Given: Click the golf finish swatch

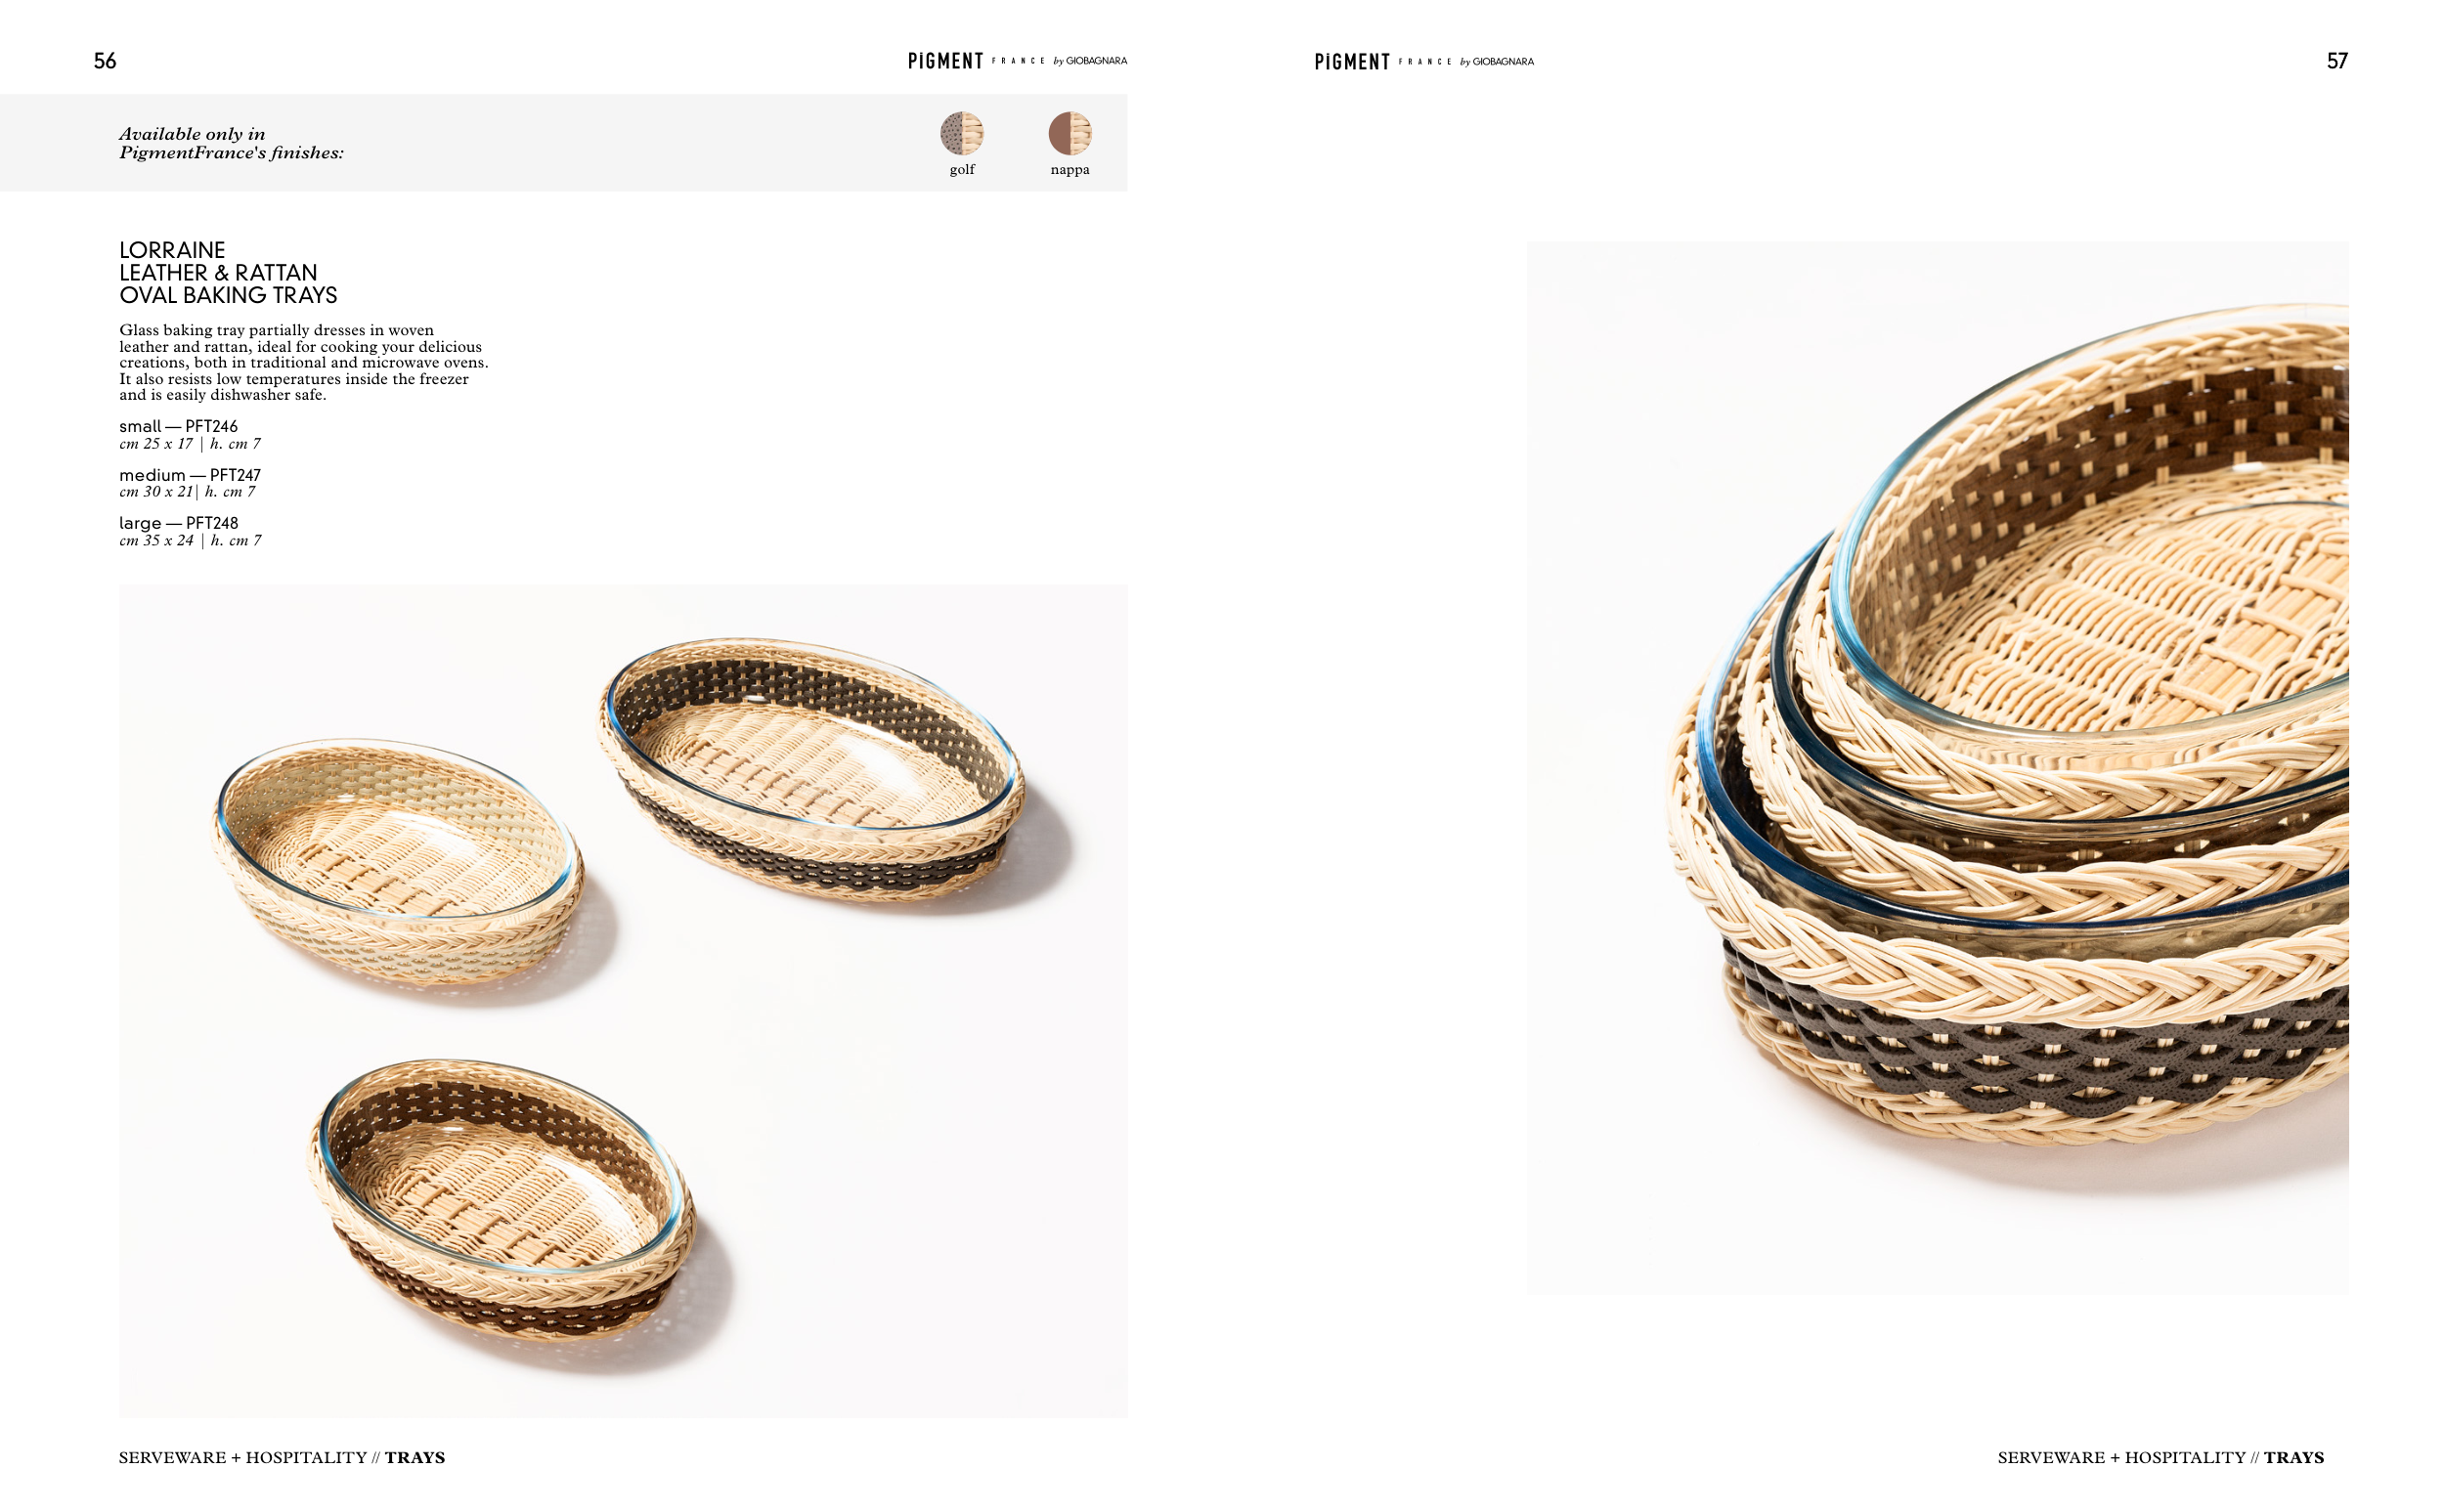Looking at the screenshot, I should tap(961, 133).
